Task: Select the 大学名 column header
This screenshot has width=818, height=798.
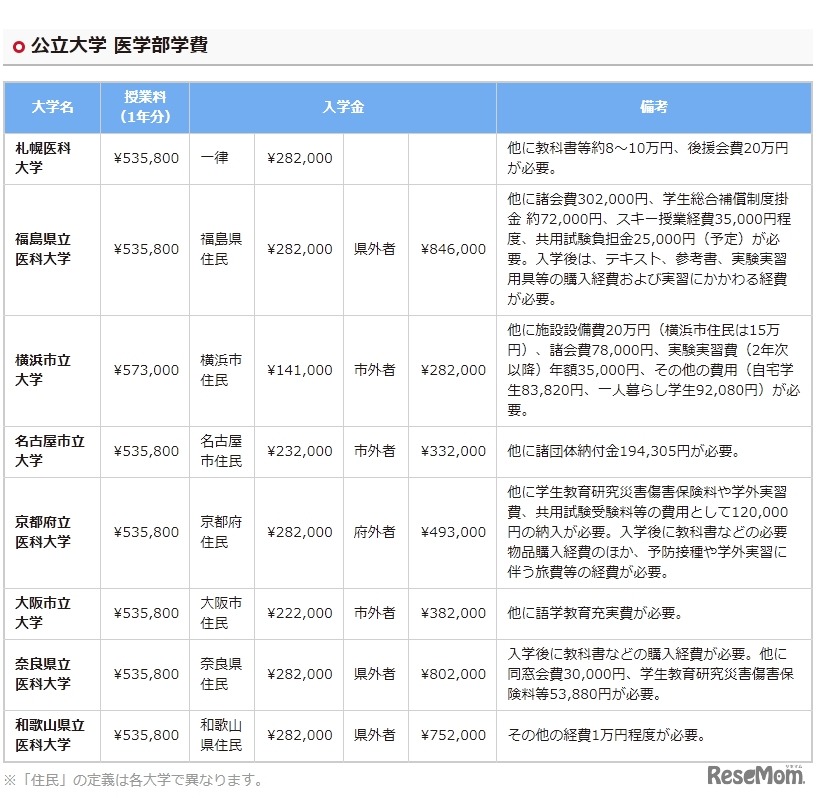Action: [51, 108]
